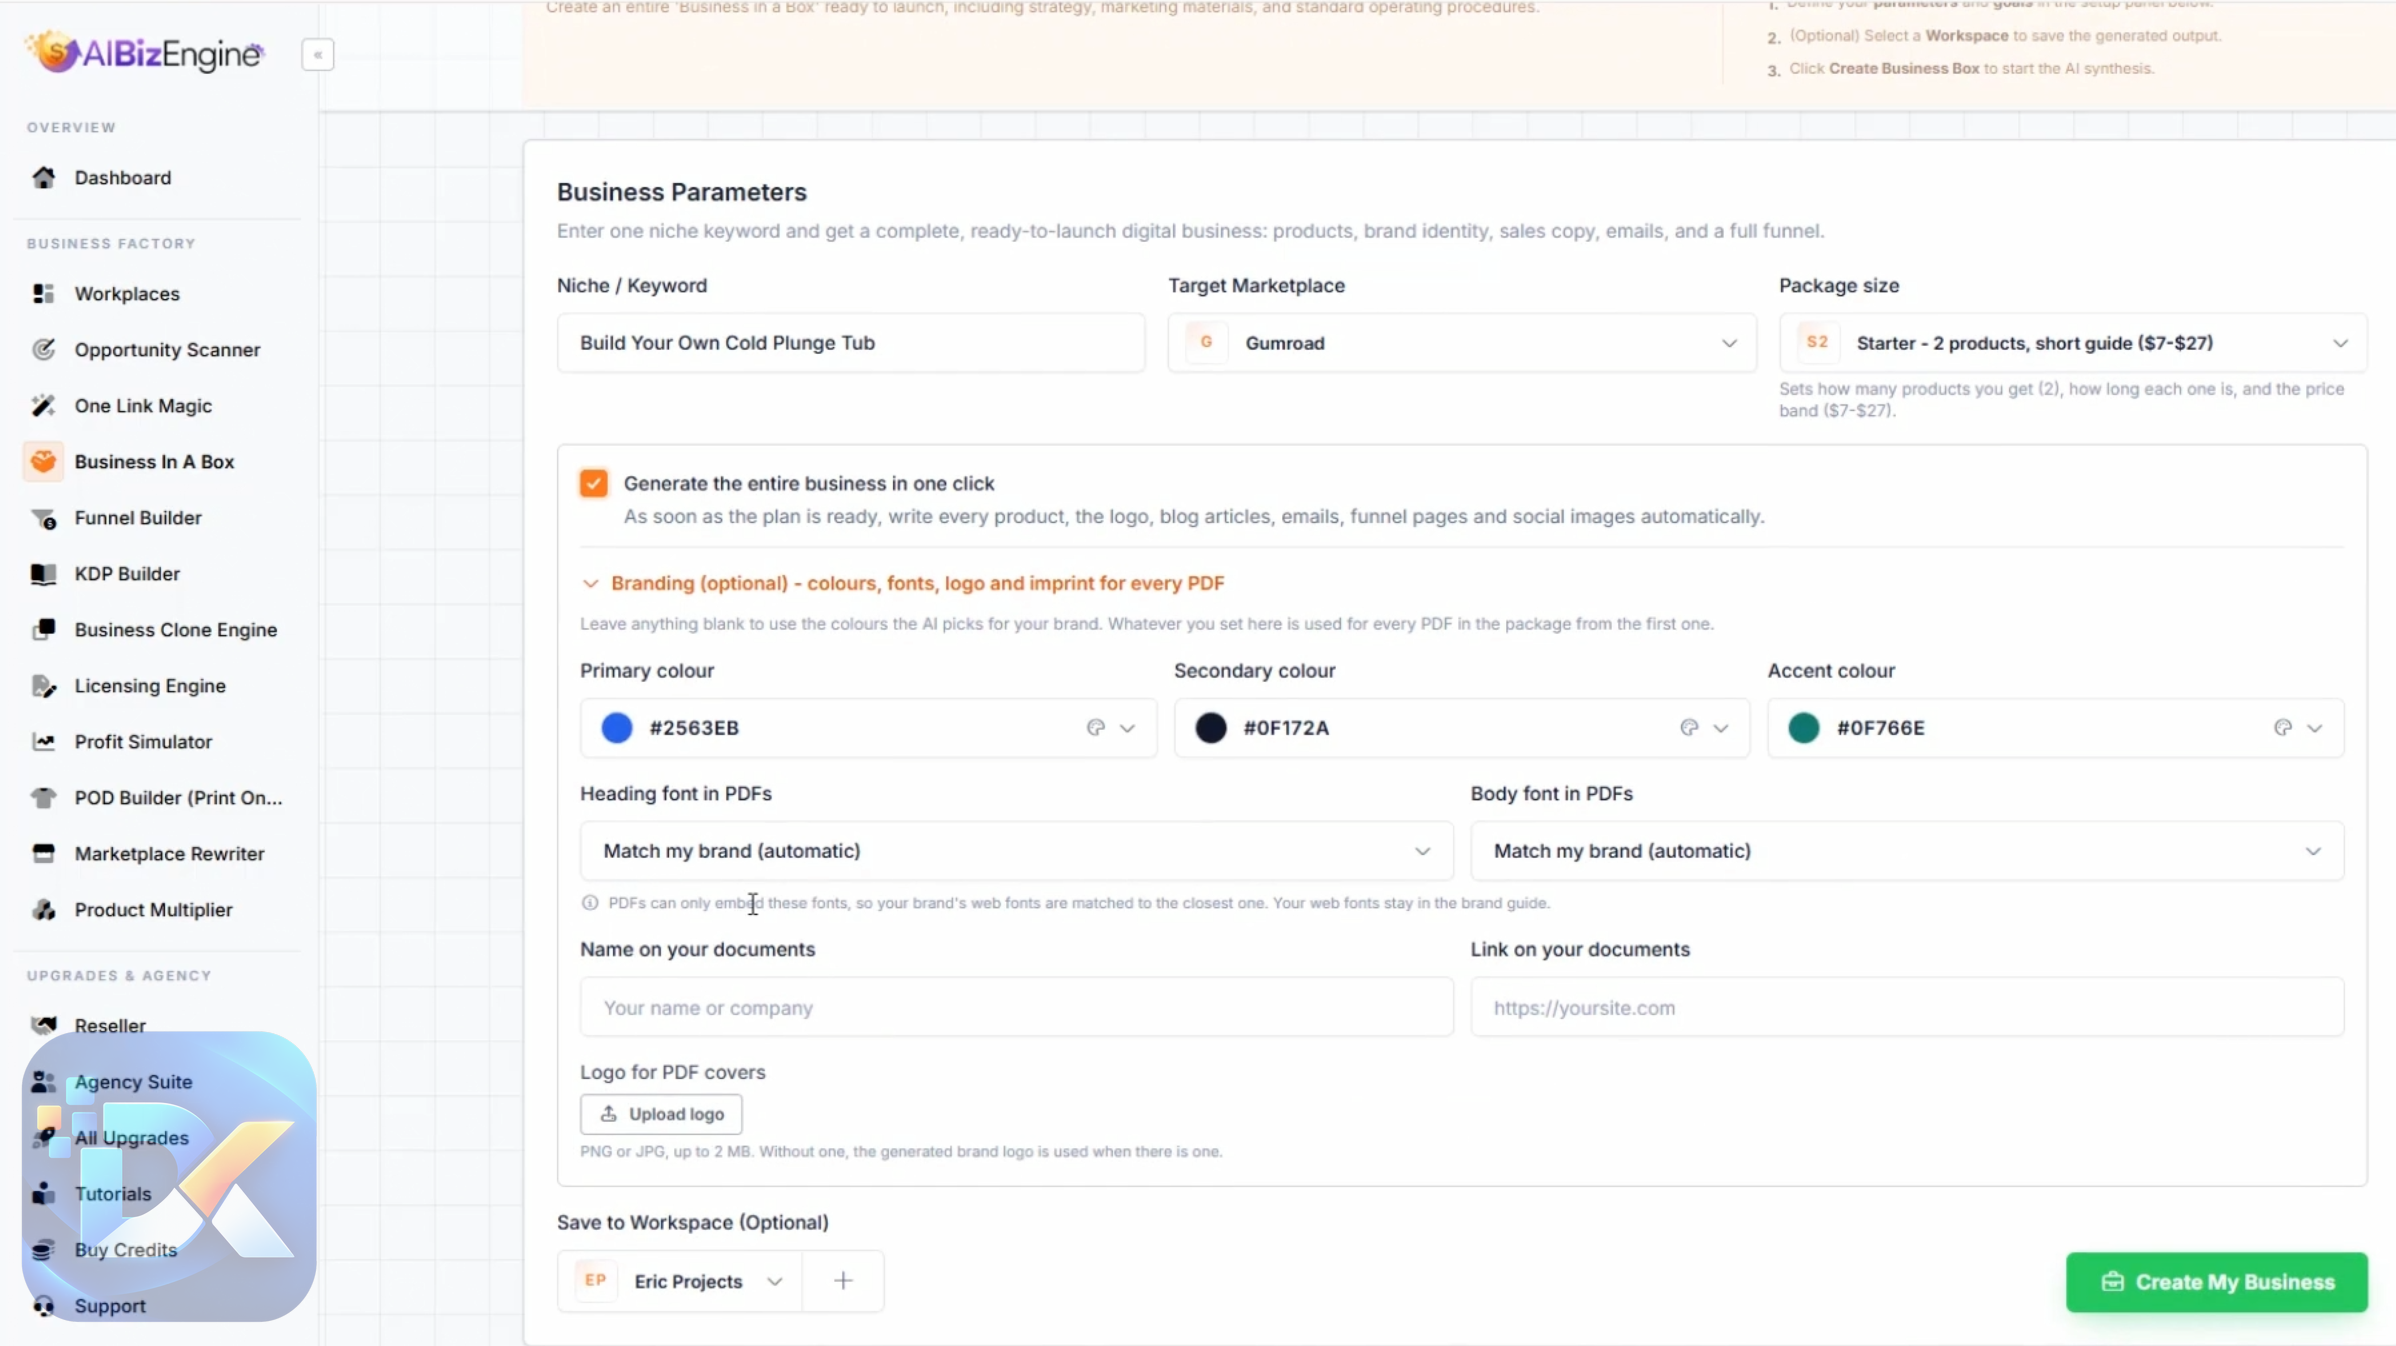Open the Heading font in PDFs dropdown
Screen dimensions: 2396x1346
point(1016,851)
